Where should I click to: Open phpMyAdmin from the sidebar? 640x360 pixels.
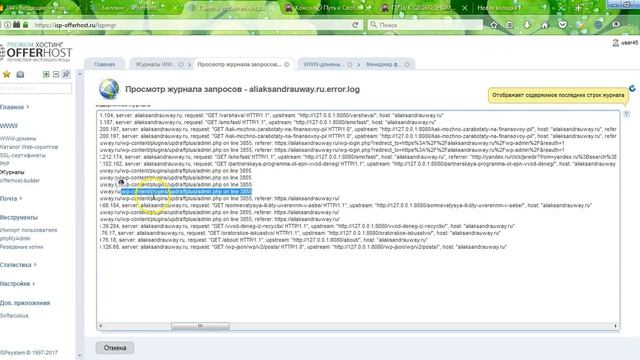click(16, 238)
